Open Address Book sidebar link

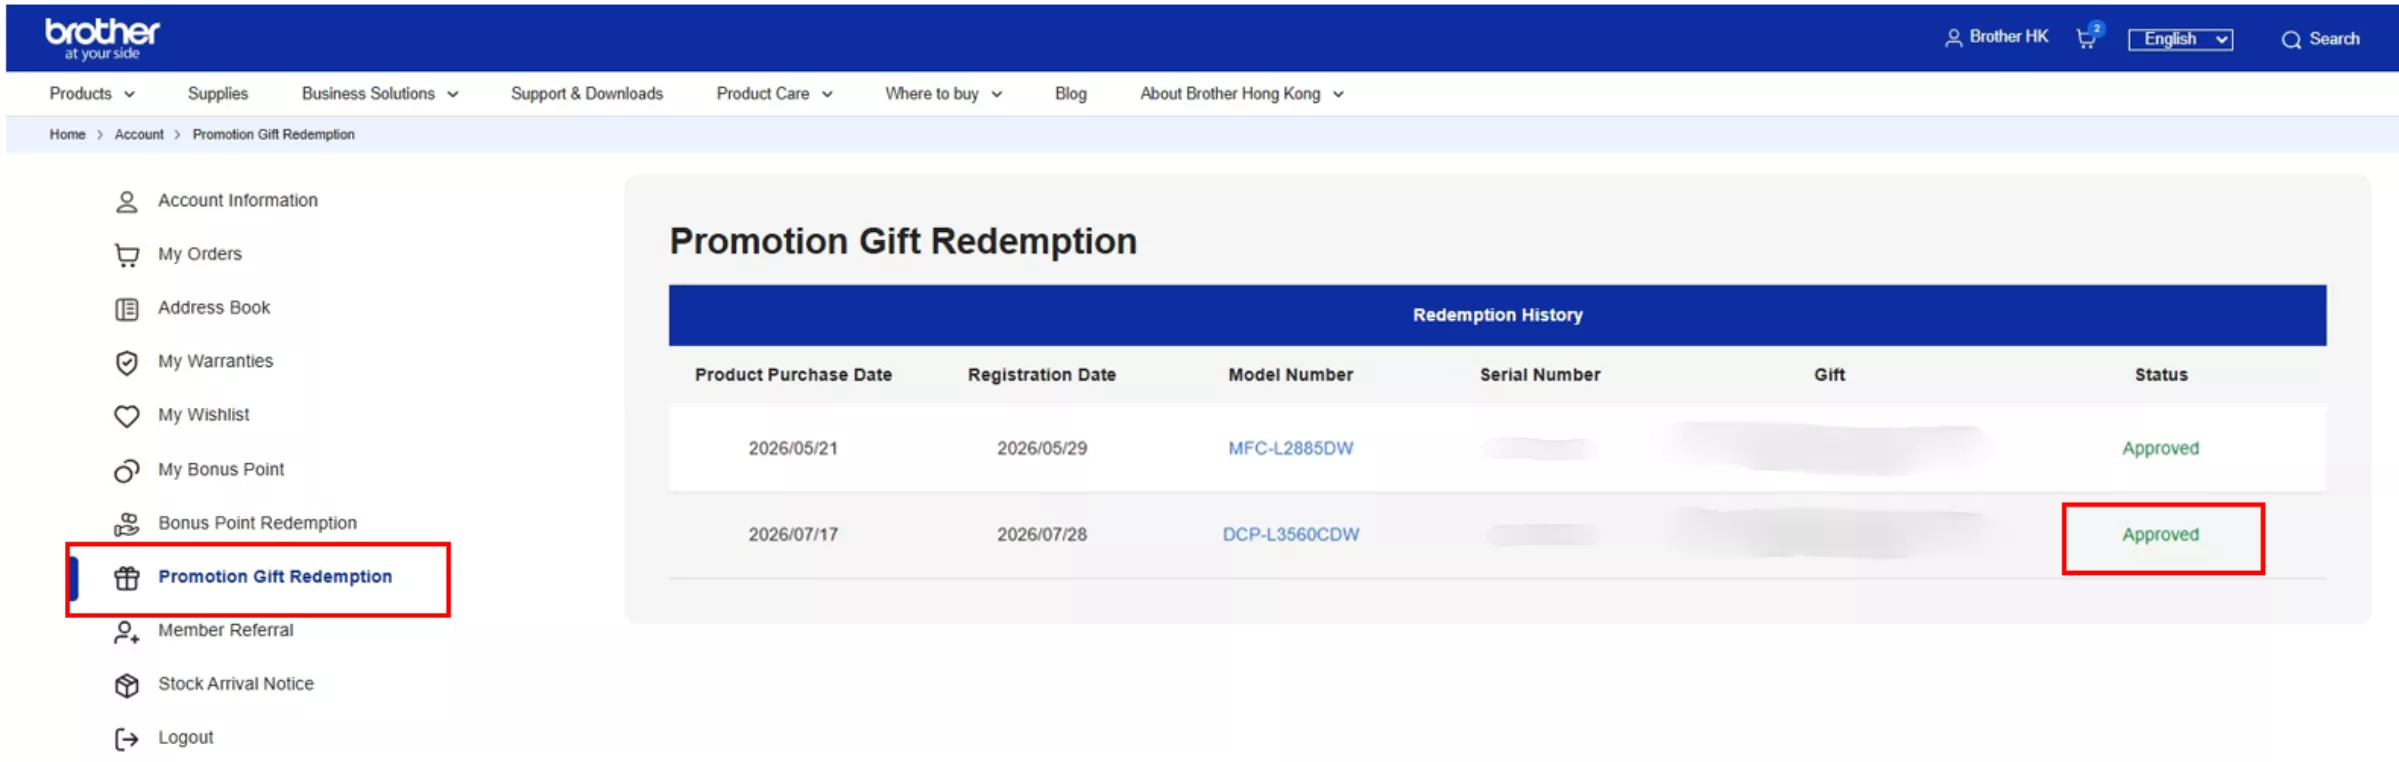214,308
